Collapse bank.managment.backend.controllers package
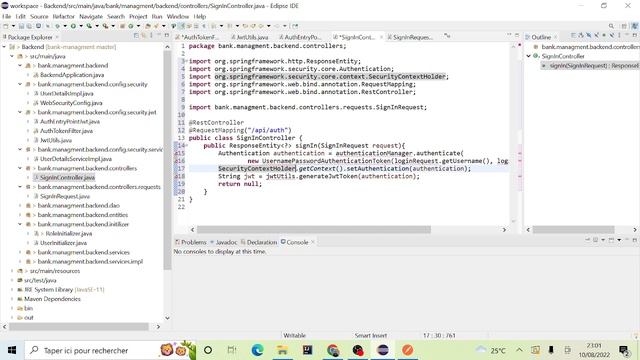This screenshot has height=360, width=640. click(x=20, y=168)
